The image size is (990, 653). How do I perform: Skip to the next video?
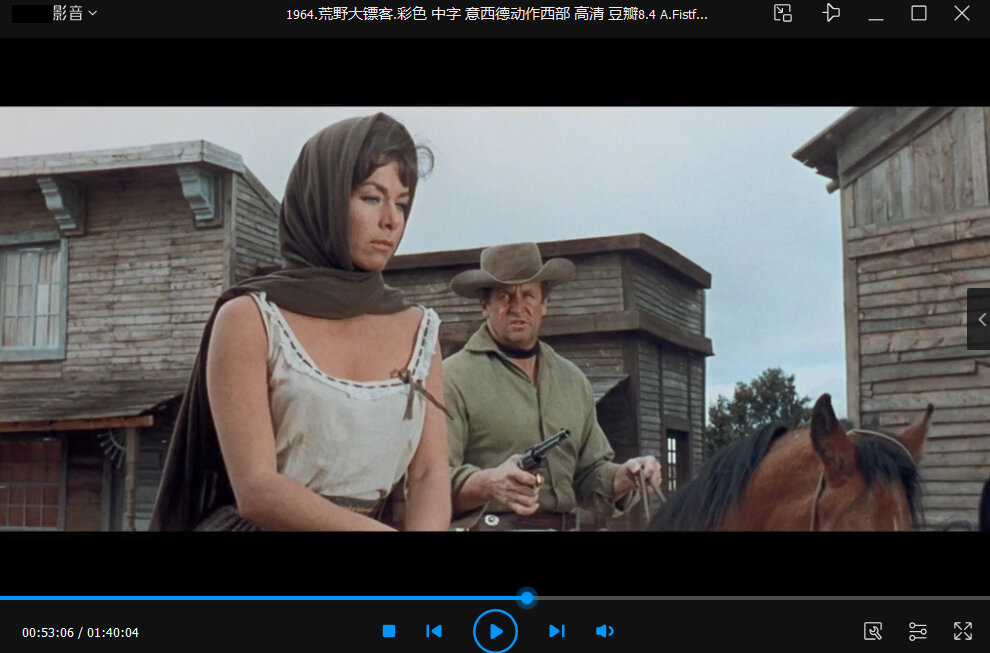[557, 631]
